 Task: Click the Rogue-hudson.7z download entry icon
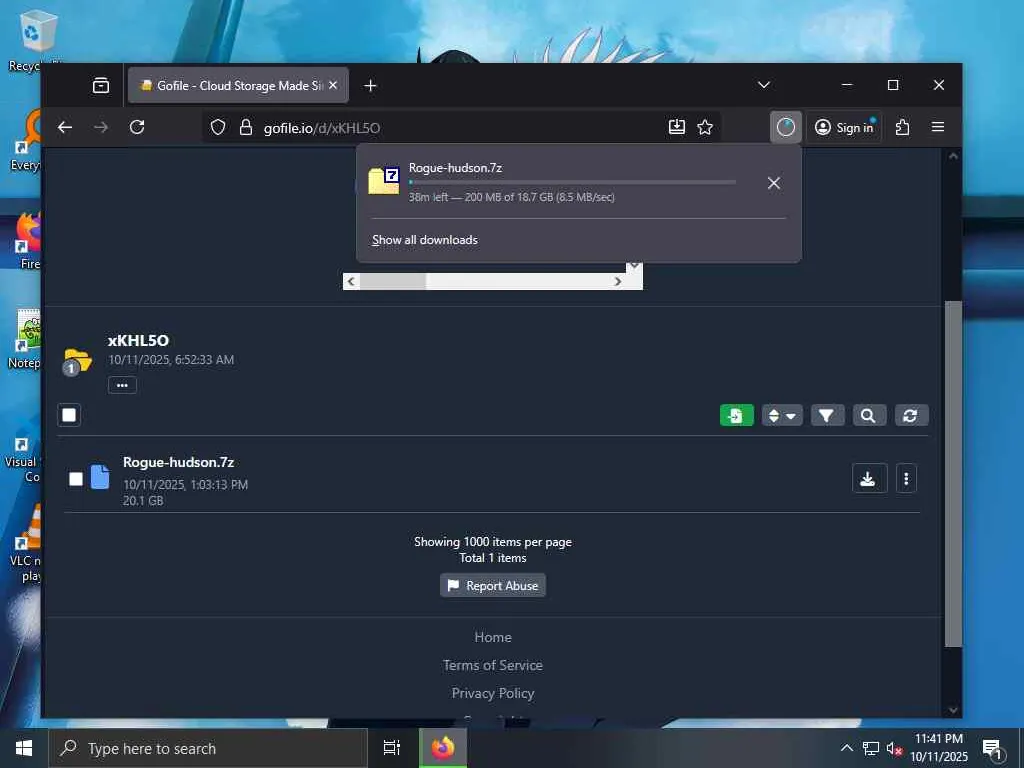point(383,182)
